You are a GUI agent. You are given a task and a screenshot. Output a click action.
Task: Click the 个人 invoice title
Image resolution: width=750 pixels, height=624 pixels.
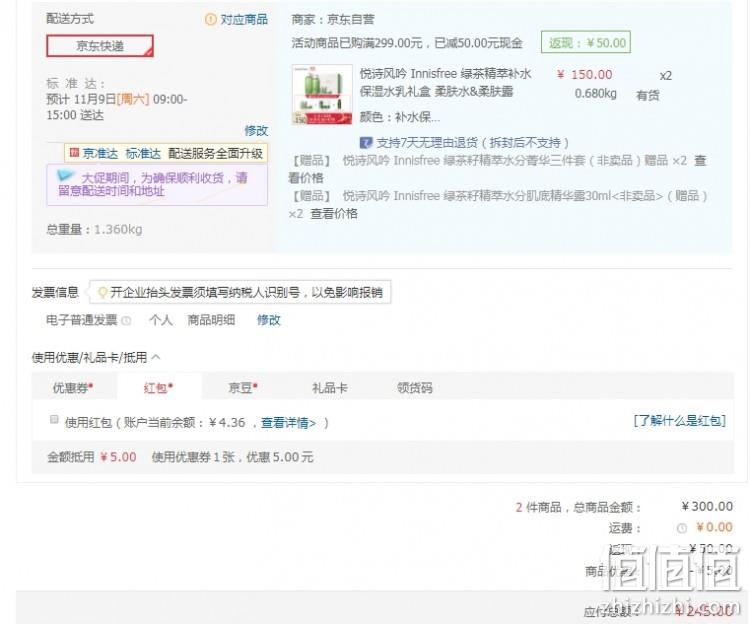pos(161,320)
